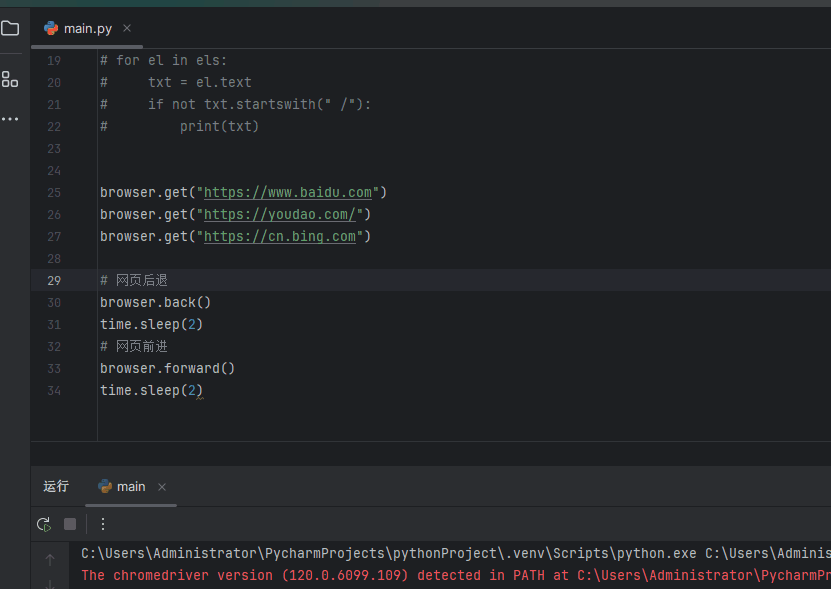Place cursor at end of line 34

point(203,390)
